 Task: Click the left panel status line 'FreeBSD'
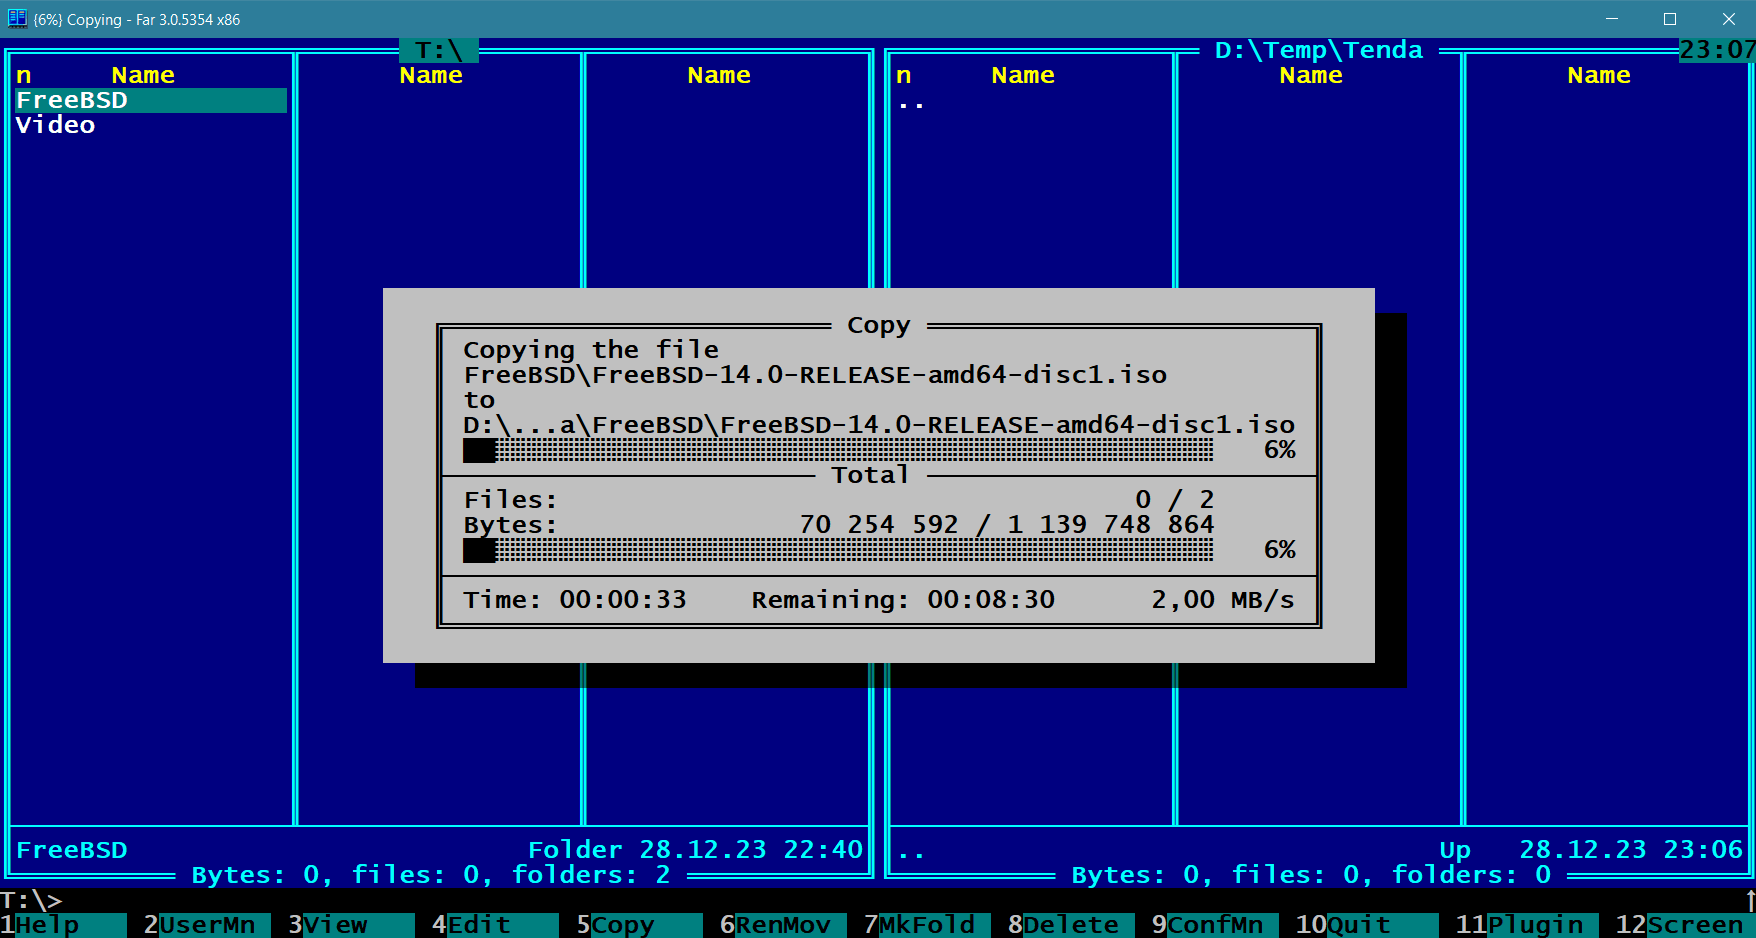(72, 850)
